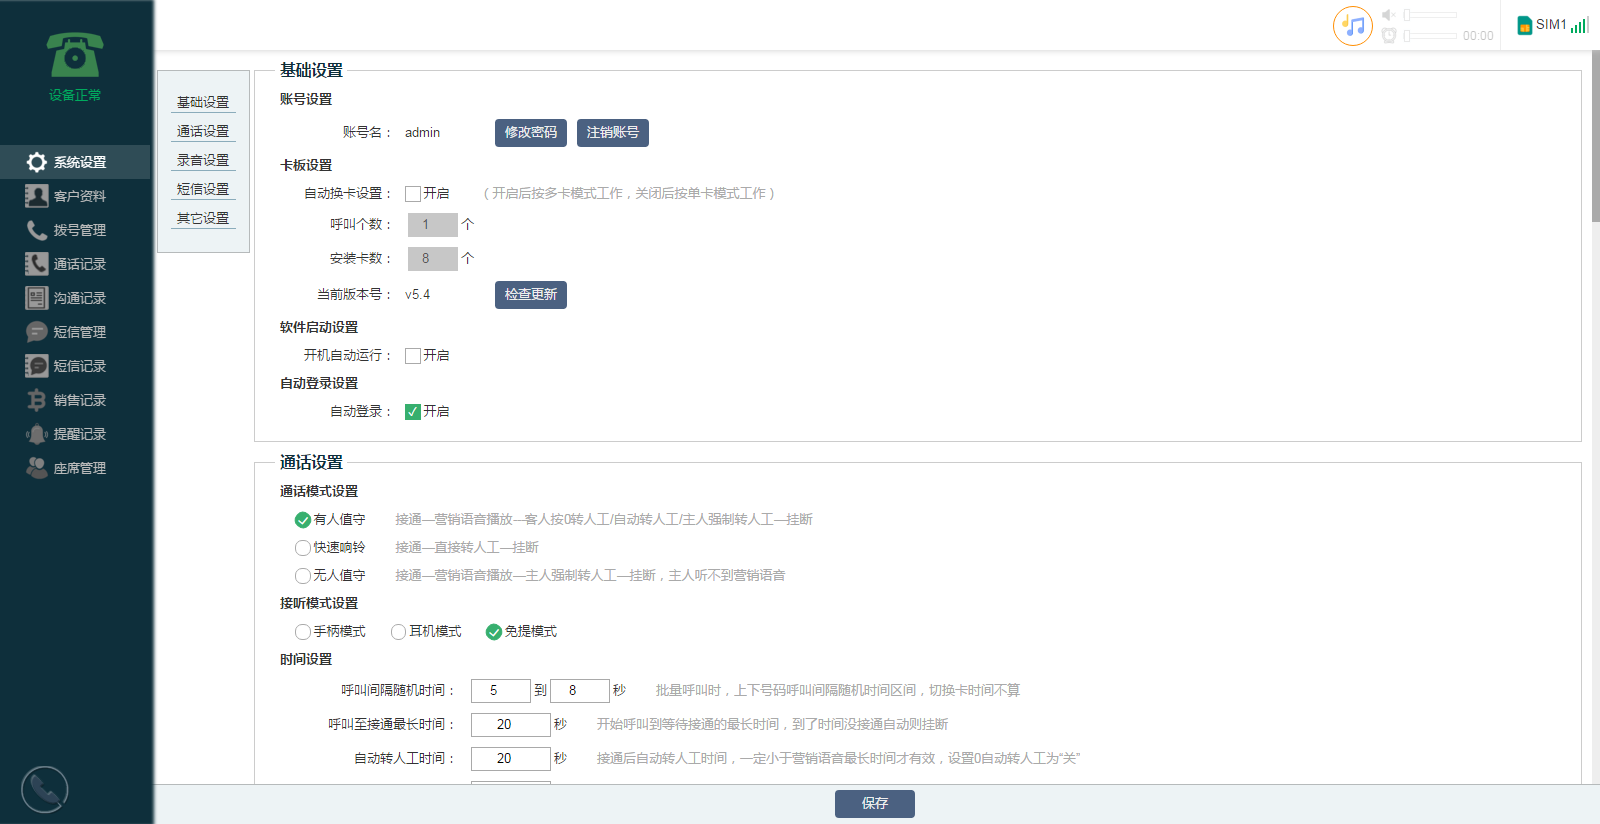Uncheck the 自动登录 checkbox
Screen dimensions: 1600x824
pyautogui.click(x=413, y=412)
